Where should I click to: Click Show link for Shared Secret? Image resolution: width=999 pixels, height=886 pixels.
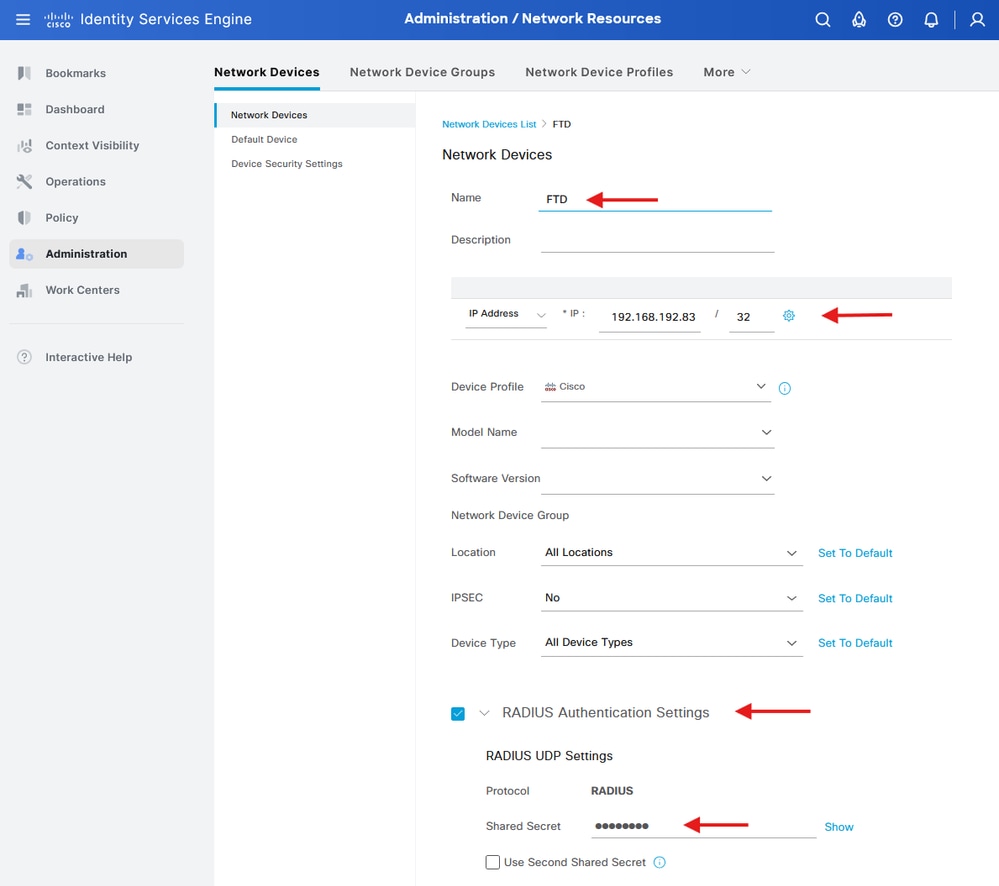click(x=838, y=827)
